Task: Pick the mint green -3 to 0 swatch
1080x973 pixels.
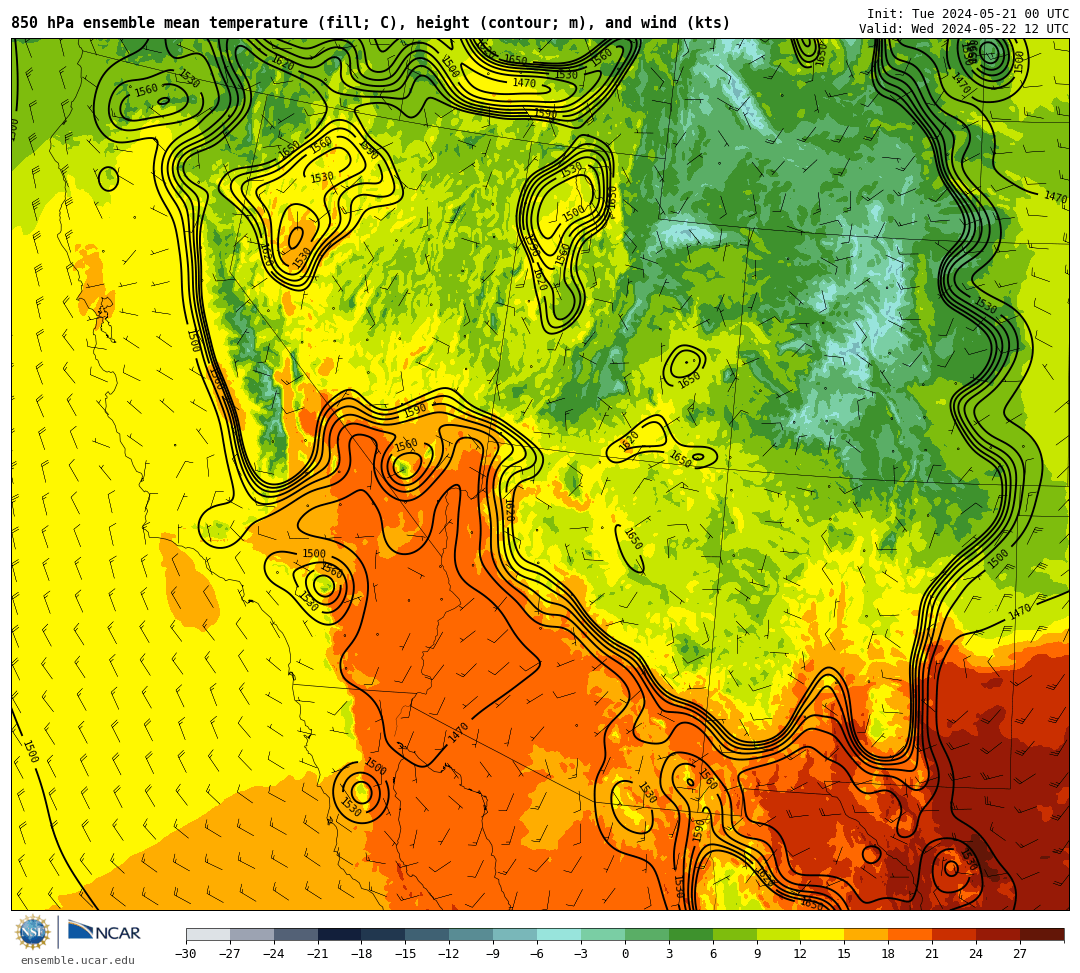Action: point(603,934)
